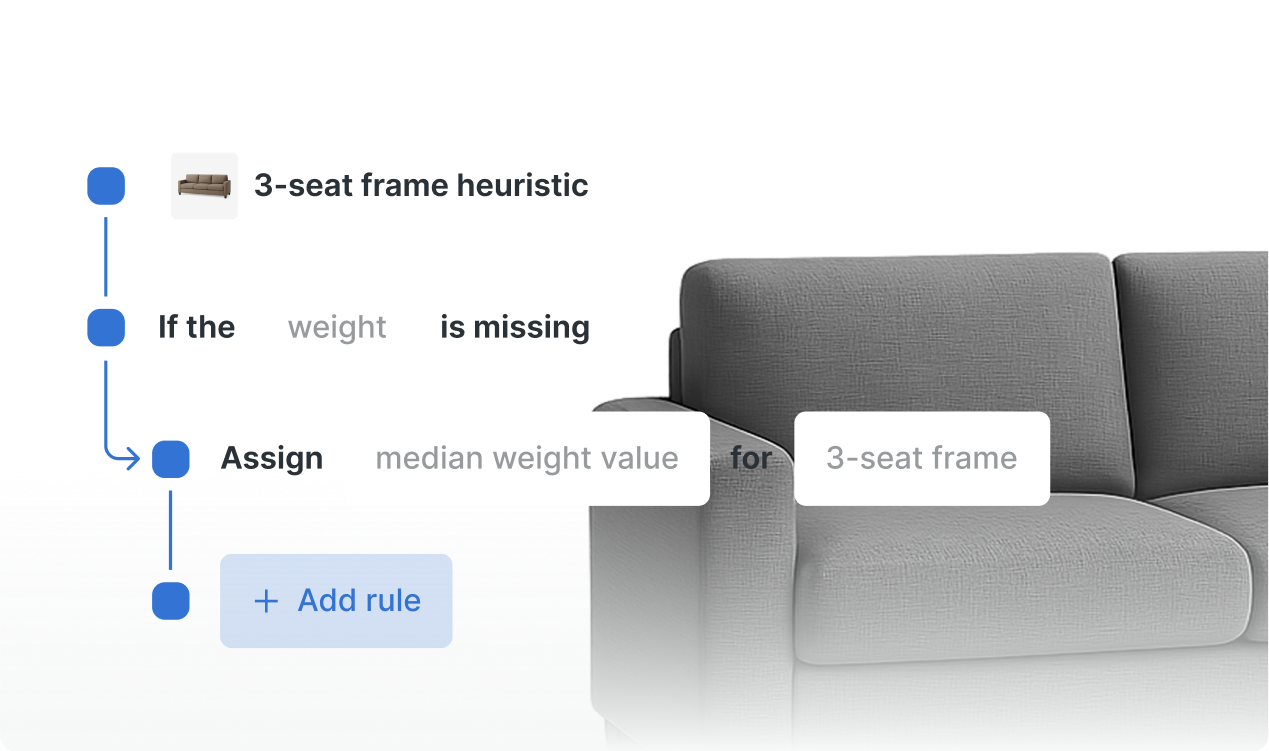Click the 'is missing' condition text

(515, 328)
